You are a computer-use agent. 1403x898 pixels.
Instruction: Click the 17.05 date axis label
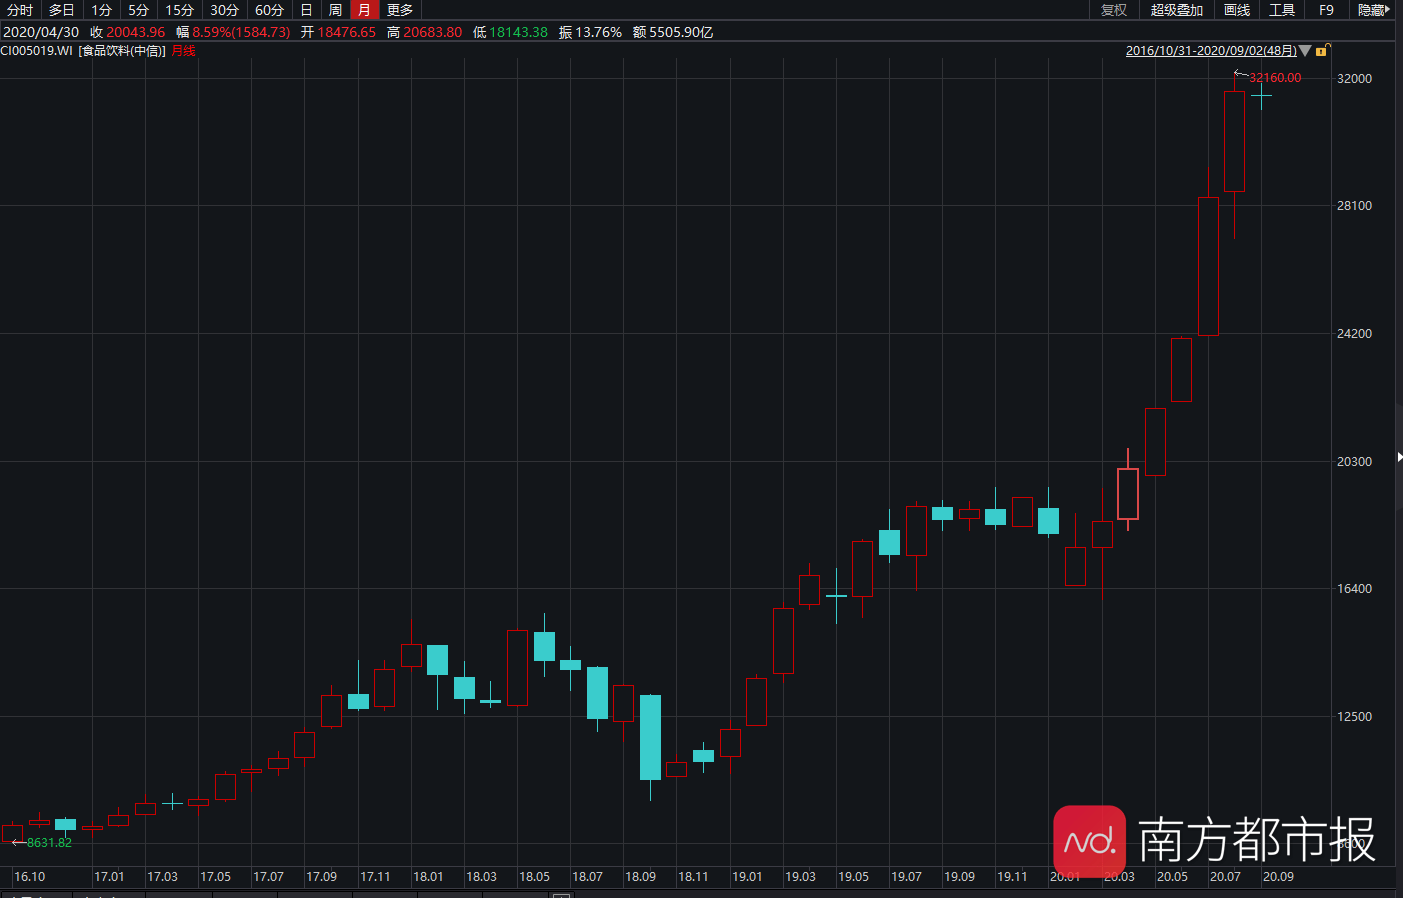tap(215, 877)
